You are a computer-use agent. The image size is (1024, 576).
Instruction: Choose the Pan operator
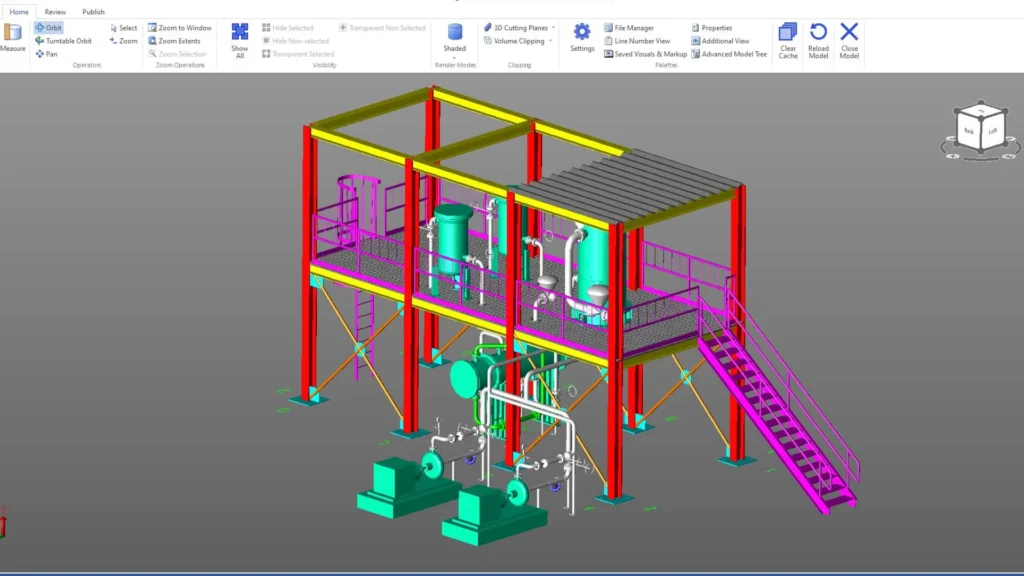pos(46,54)
